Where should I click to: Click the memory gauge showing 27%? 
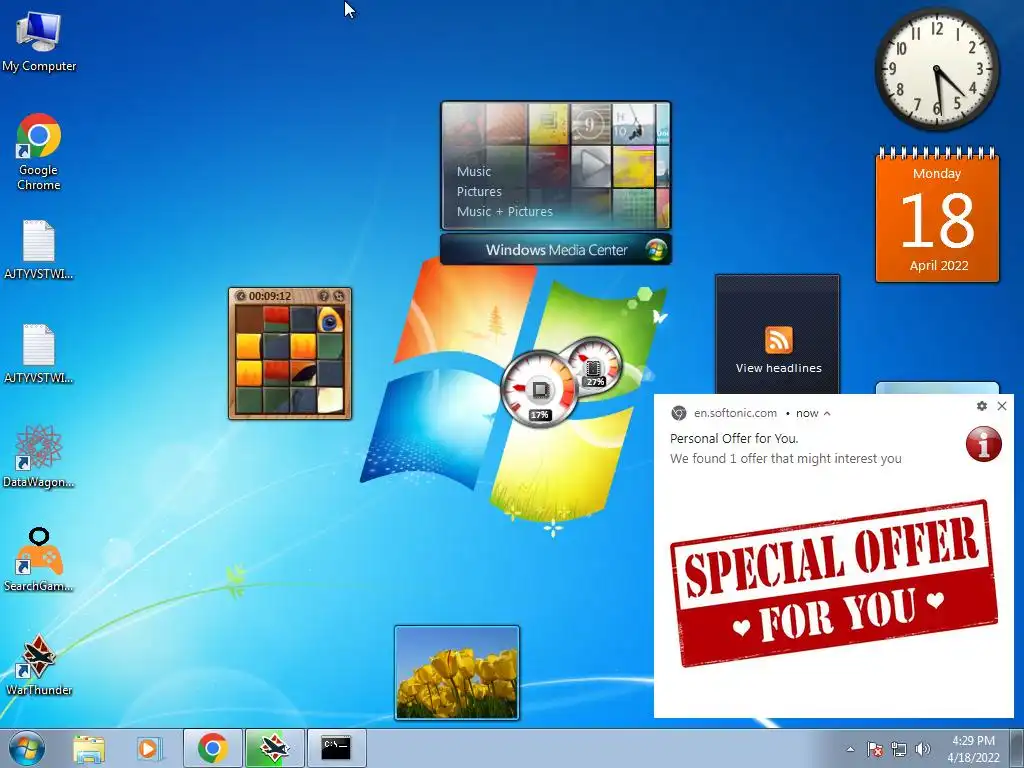593,364
